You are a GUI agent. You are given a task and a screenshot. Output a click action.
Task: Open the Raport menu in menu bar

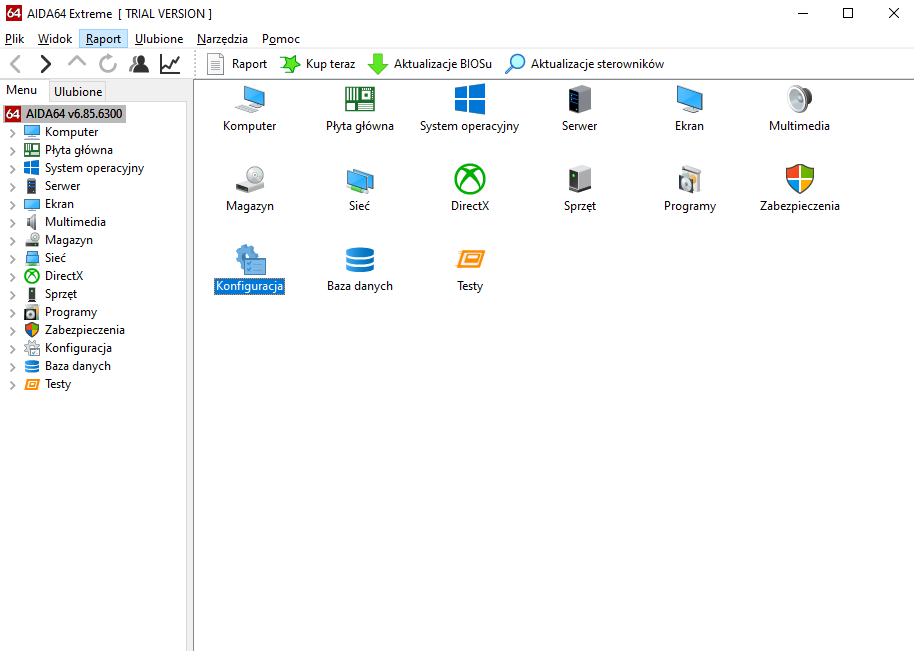tap(103, 38)
